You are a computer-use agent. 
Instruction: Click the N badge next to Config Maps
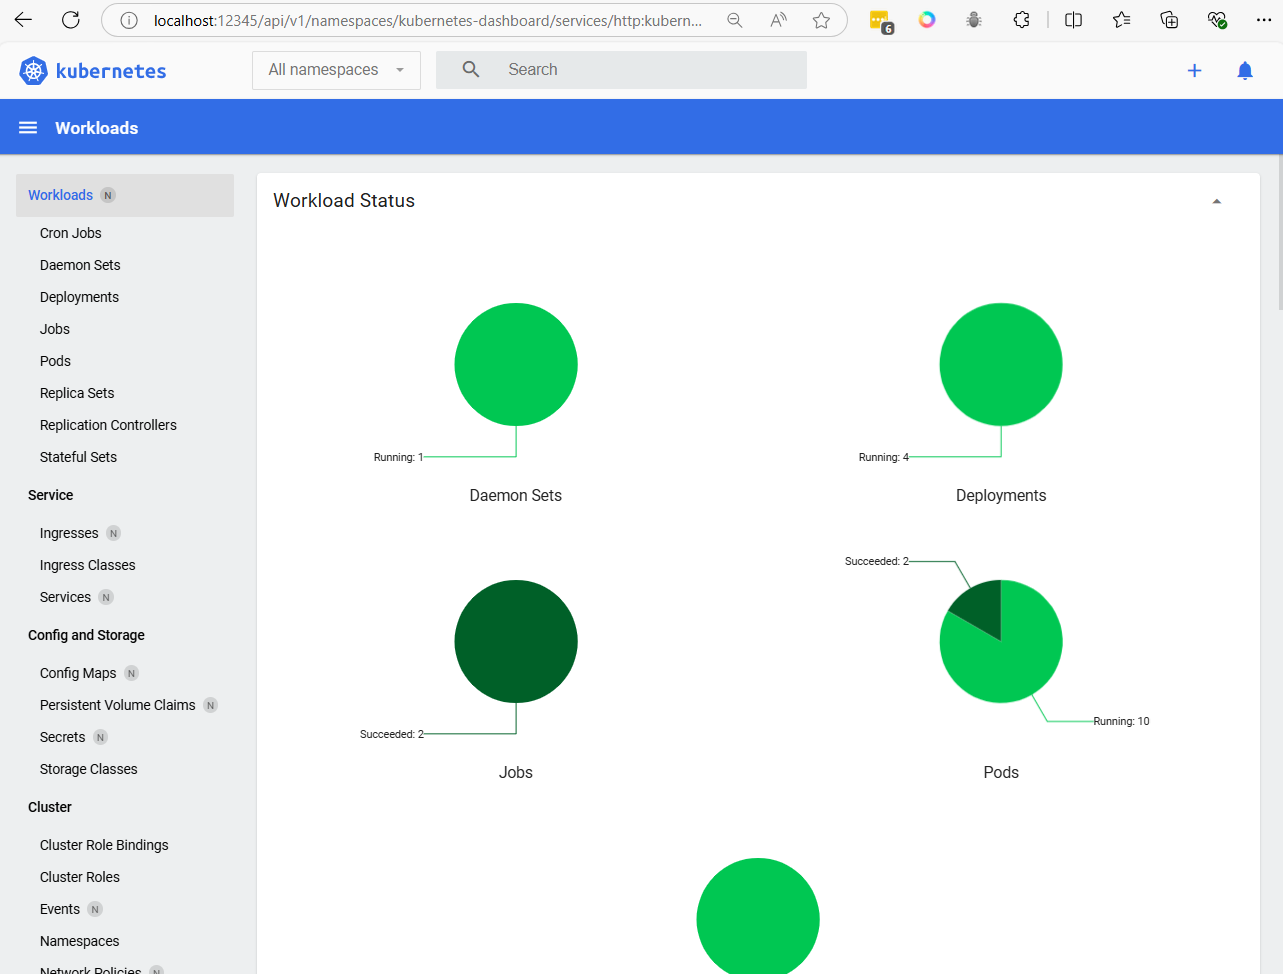[132, 673]
